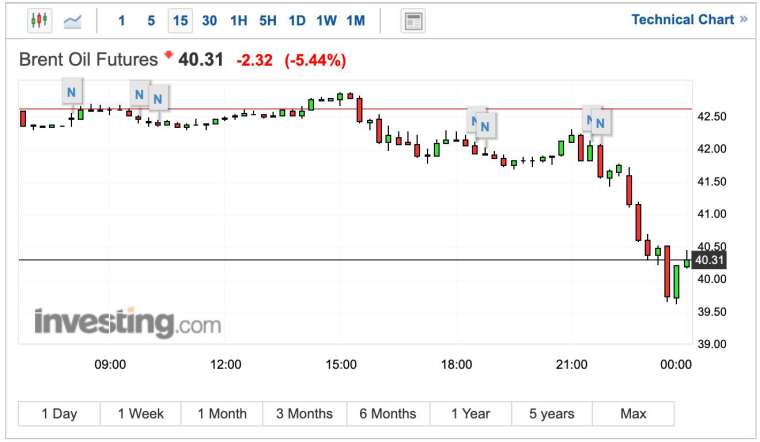
Task: Switch to the area line chart icon
Action: tap(73, 21)
